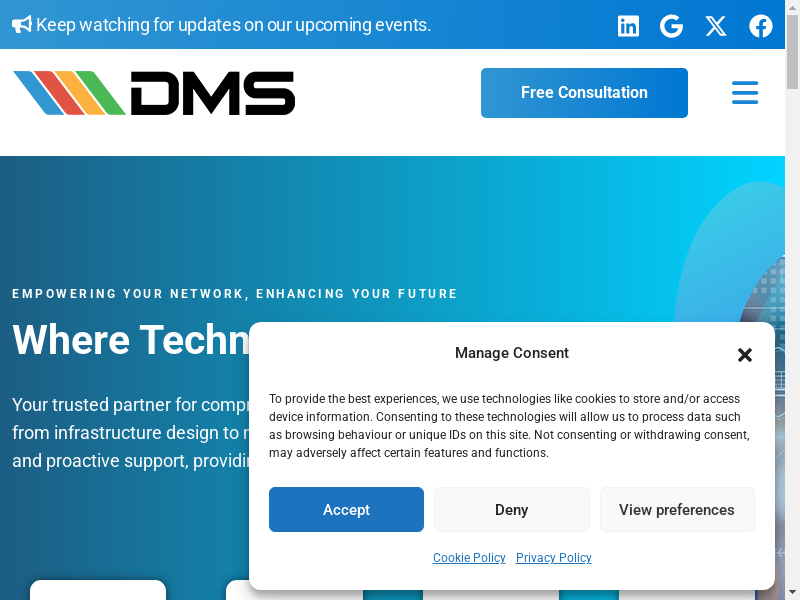Deny cookie consent
Image resolution: width=800 pixels, height=600 pixels.
511,510
